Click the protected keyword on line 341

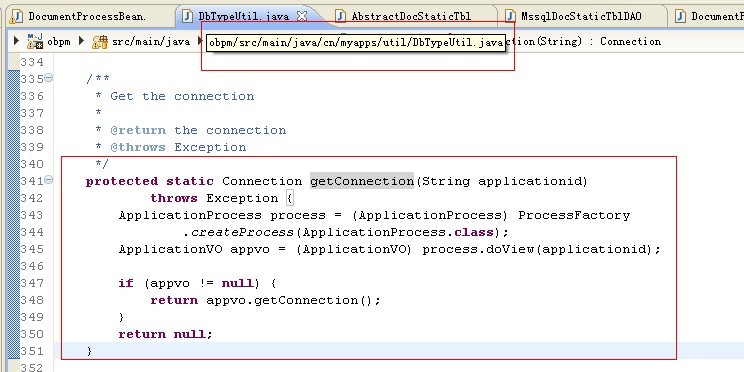click(122, 181)
